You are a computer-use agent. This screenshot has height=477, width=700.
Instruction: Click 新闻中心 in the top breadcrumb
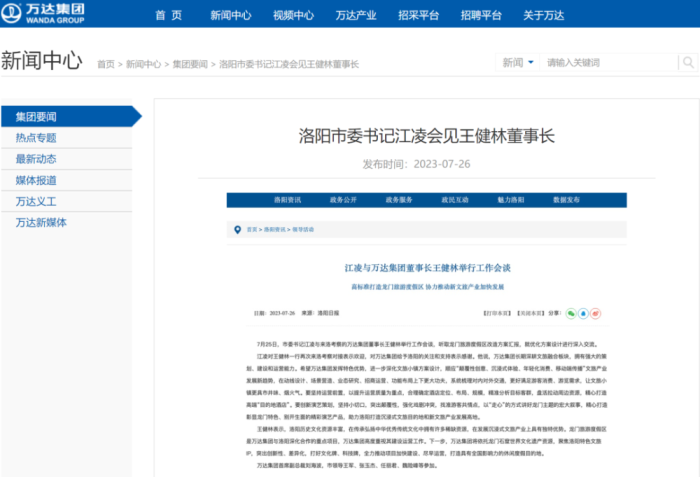click(143, 64)
